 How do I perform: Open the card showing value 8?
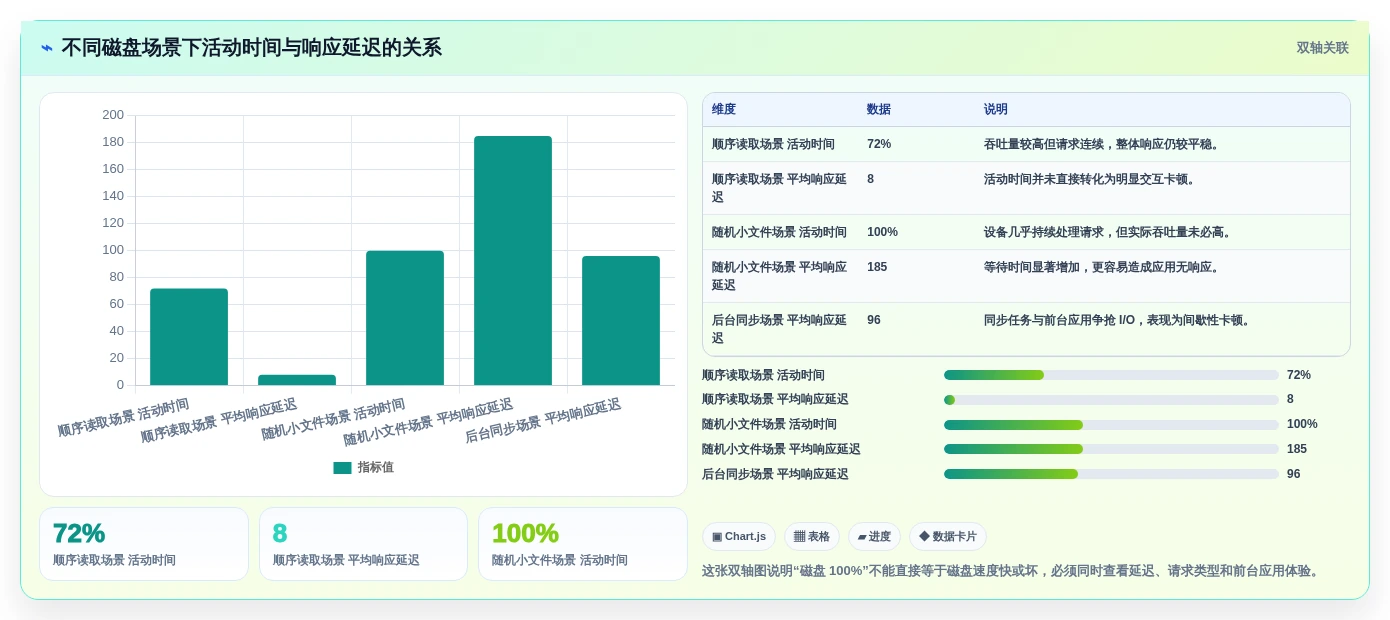click(x=363, y=544)
